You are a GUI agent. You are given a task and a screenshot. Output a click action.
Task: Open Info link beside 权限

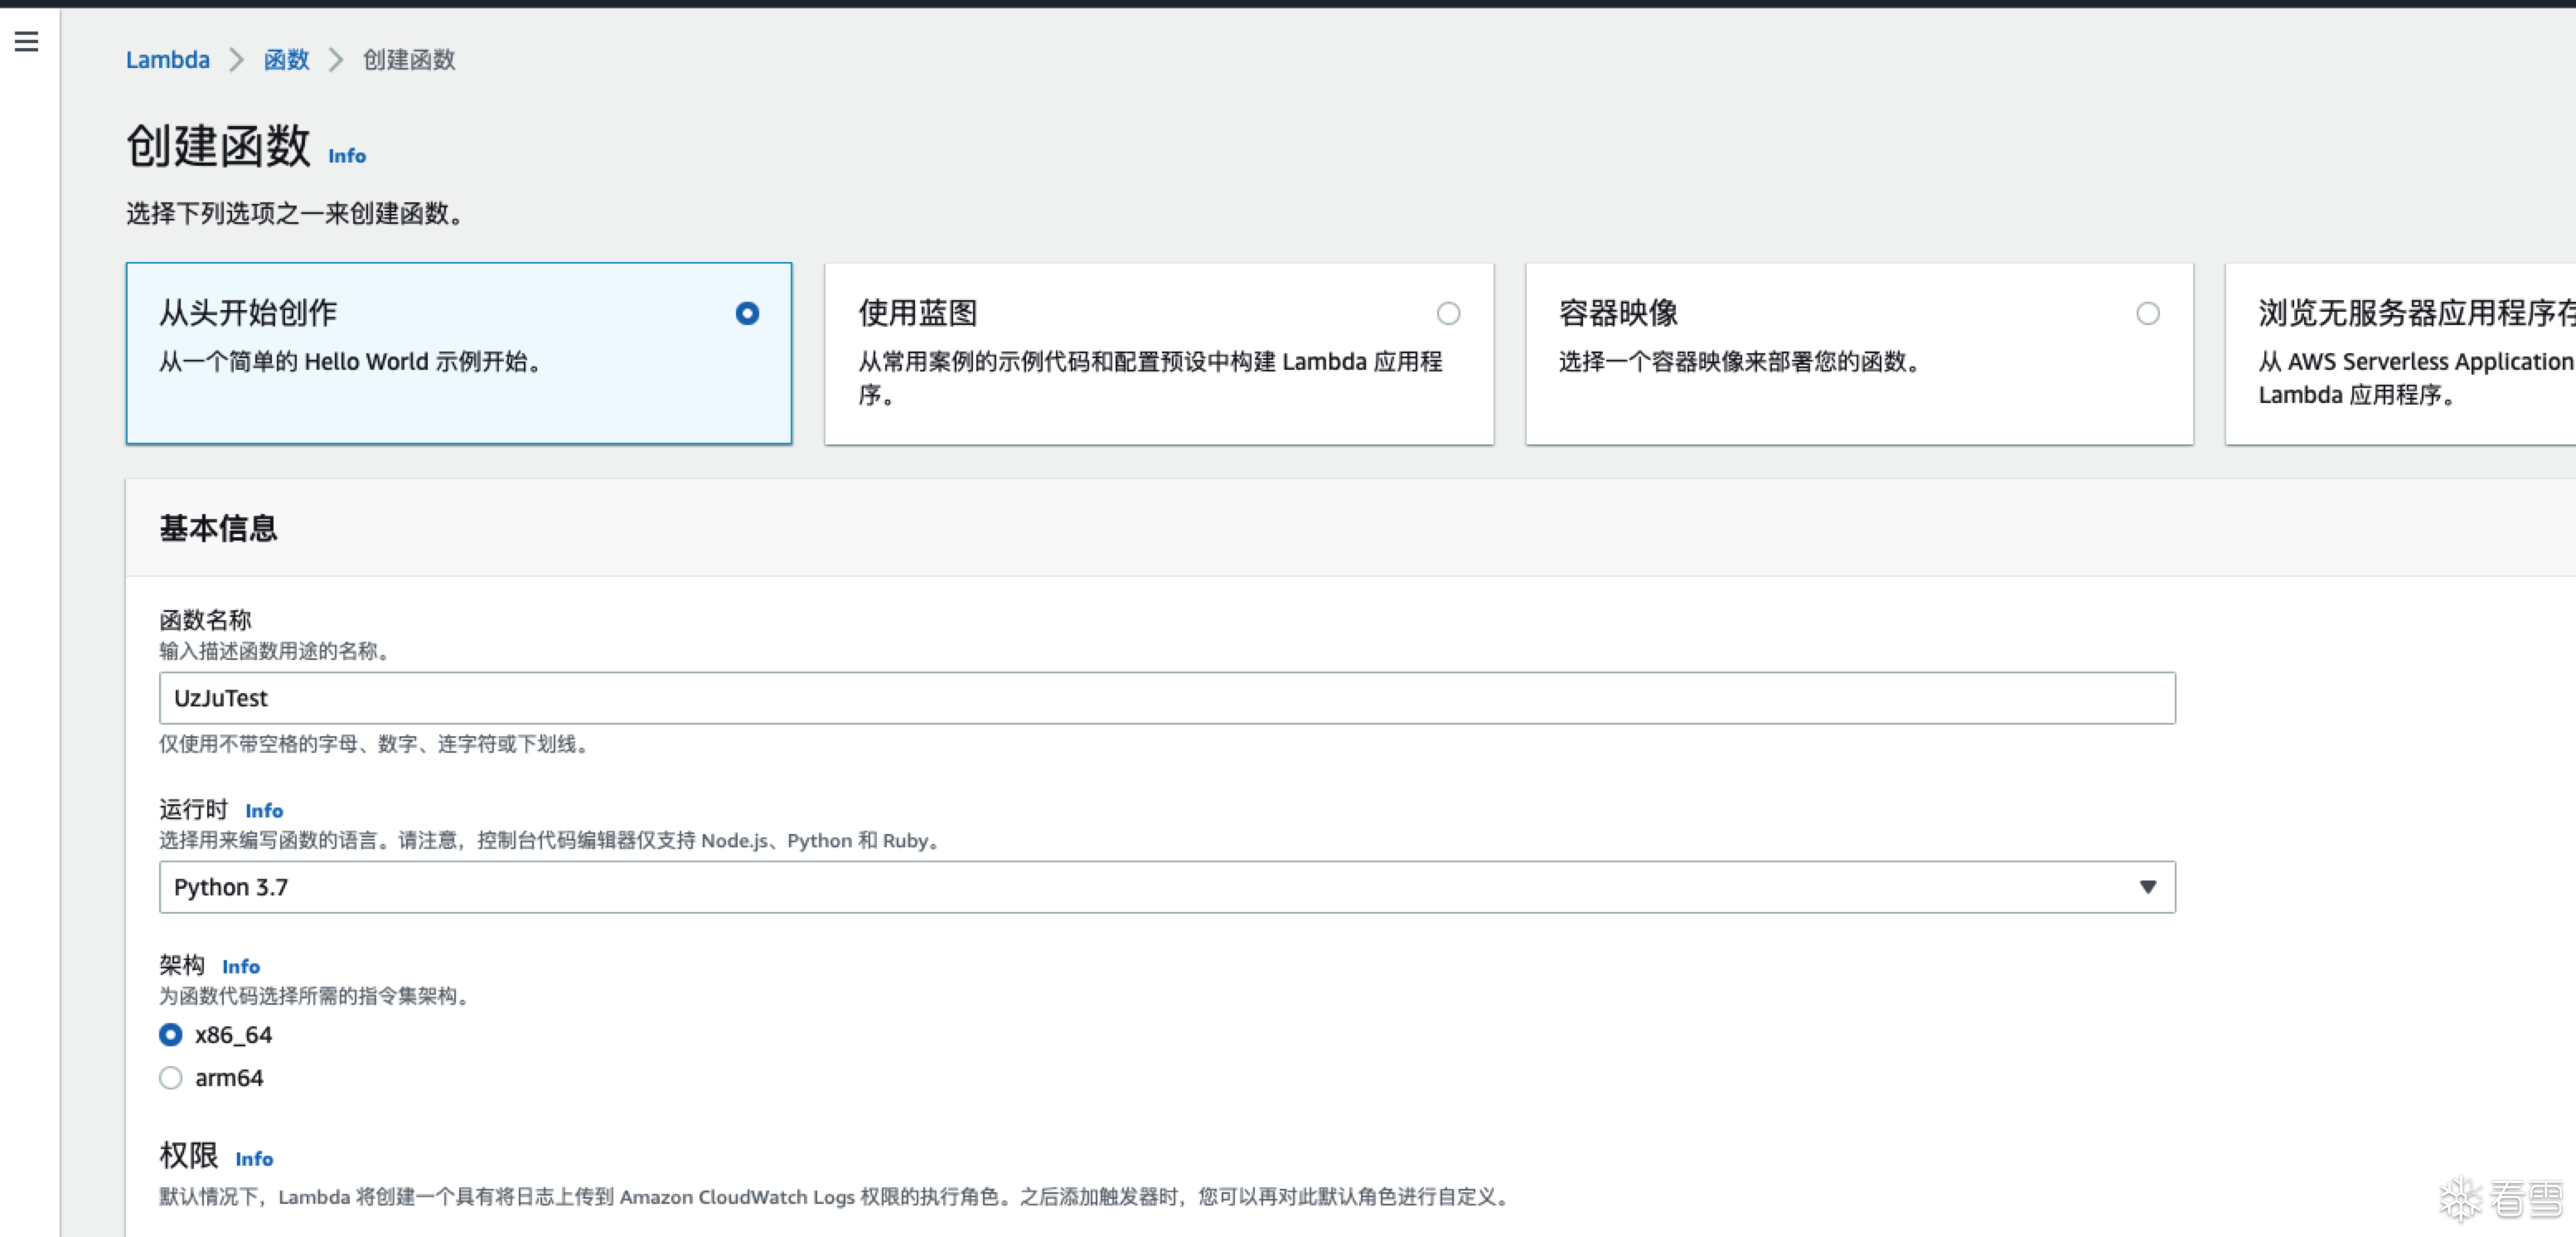point(254,1159)
